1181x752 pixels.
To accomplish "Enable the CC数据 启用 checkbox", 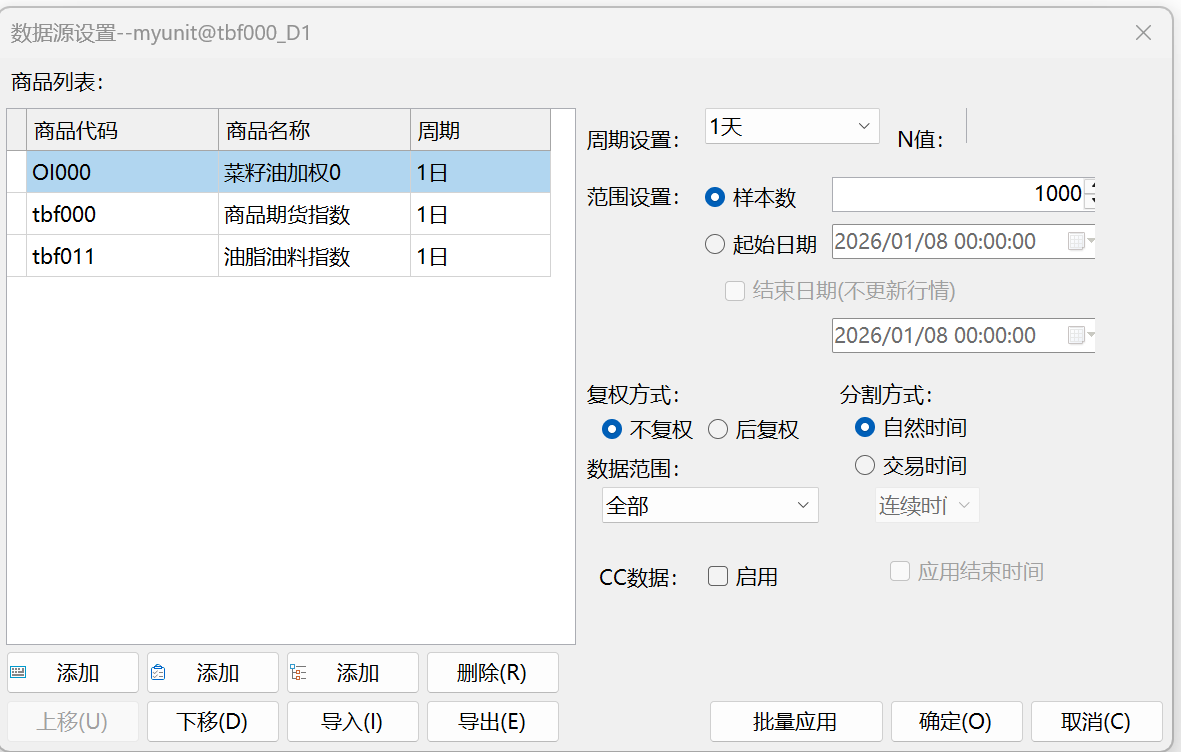I will [718, 577].
